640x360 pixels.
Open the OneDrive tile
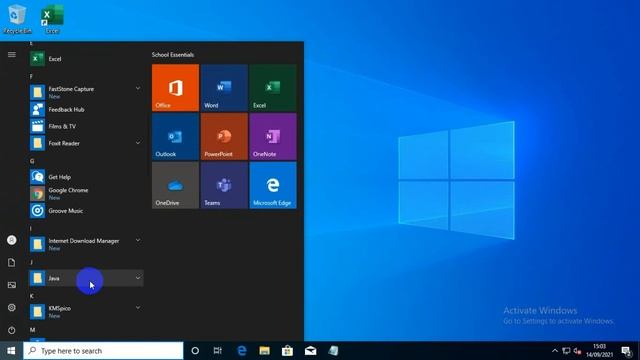tap(176, 185)
